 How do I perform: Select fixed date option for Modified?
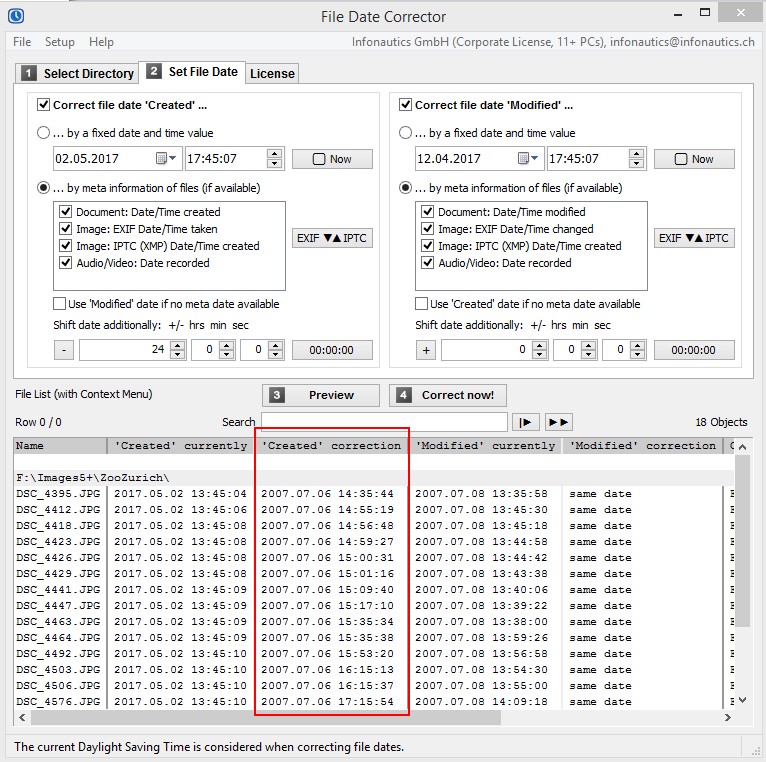(405, 133)
